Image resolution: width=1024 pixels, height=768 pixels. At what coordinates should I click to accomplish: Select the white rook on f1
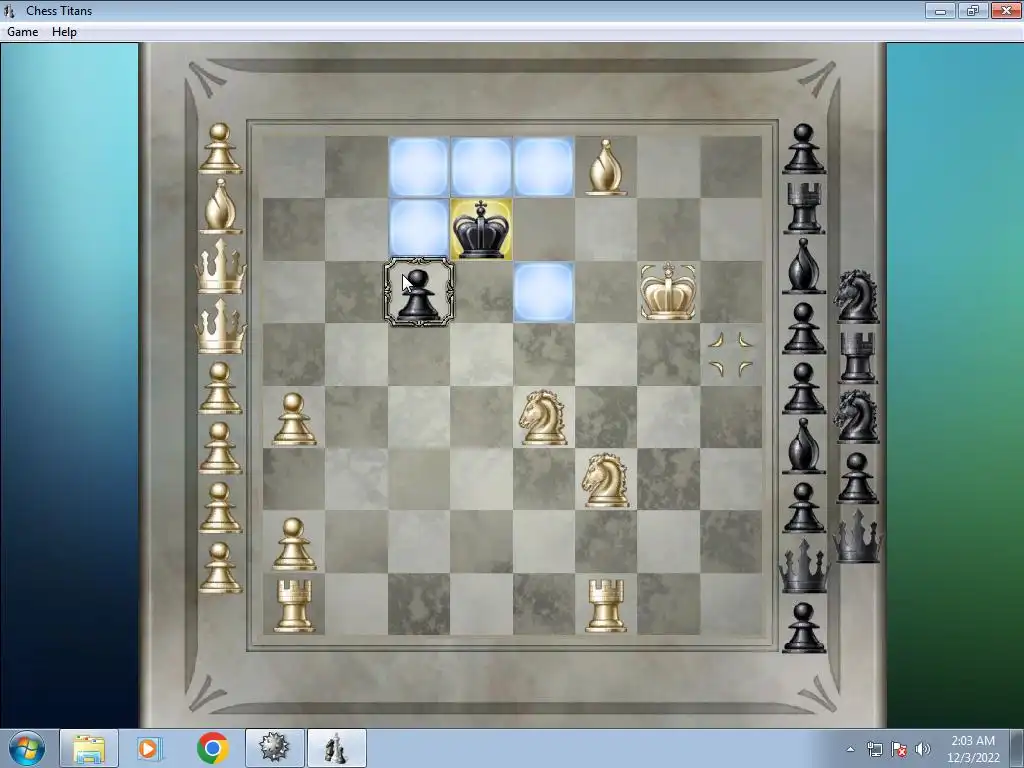tap(605, 605)
